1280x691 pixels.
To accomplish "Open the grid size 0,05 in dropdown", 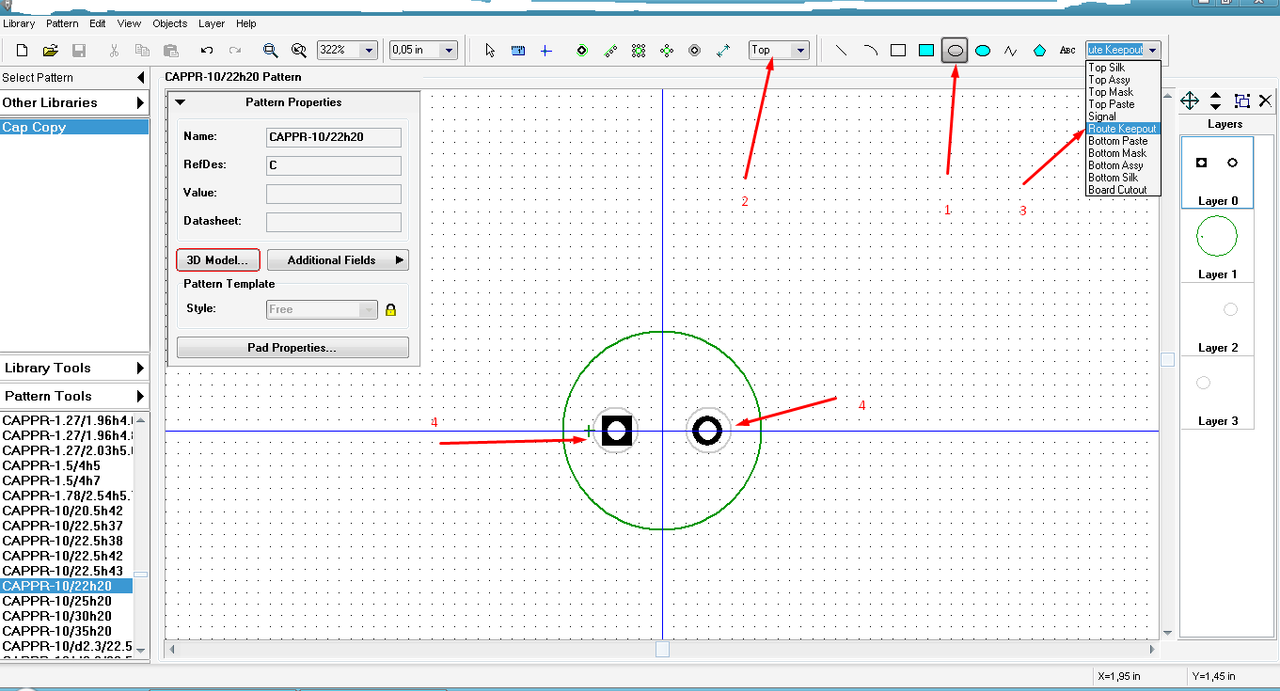I will [x=448, y=50].
